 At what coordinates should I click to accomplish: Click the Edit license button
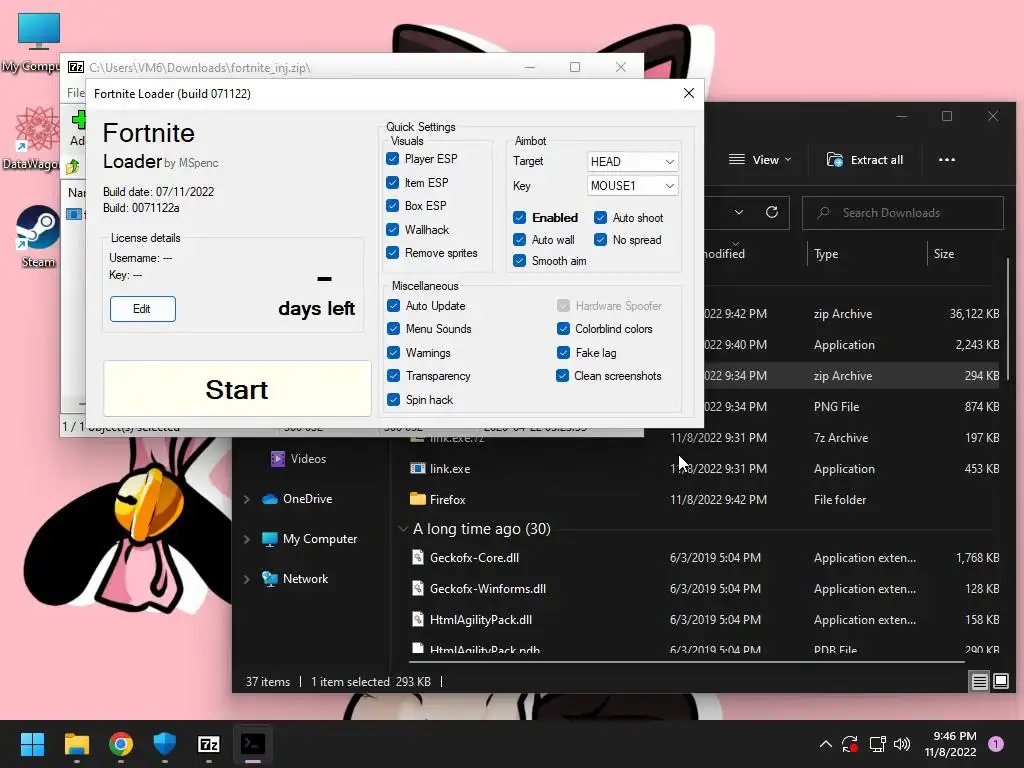(142, 309)
